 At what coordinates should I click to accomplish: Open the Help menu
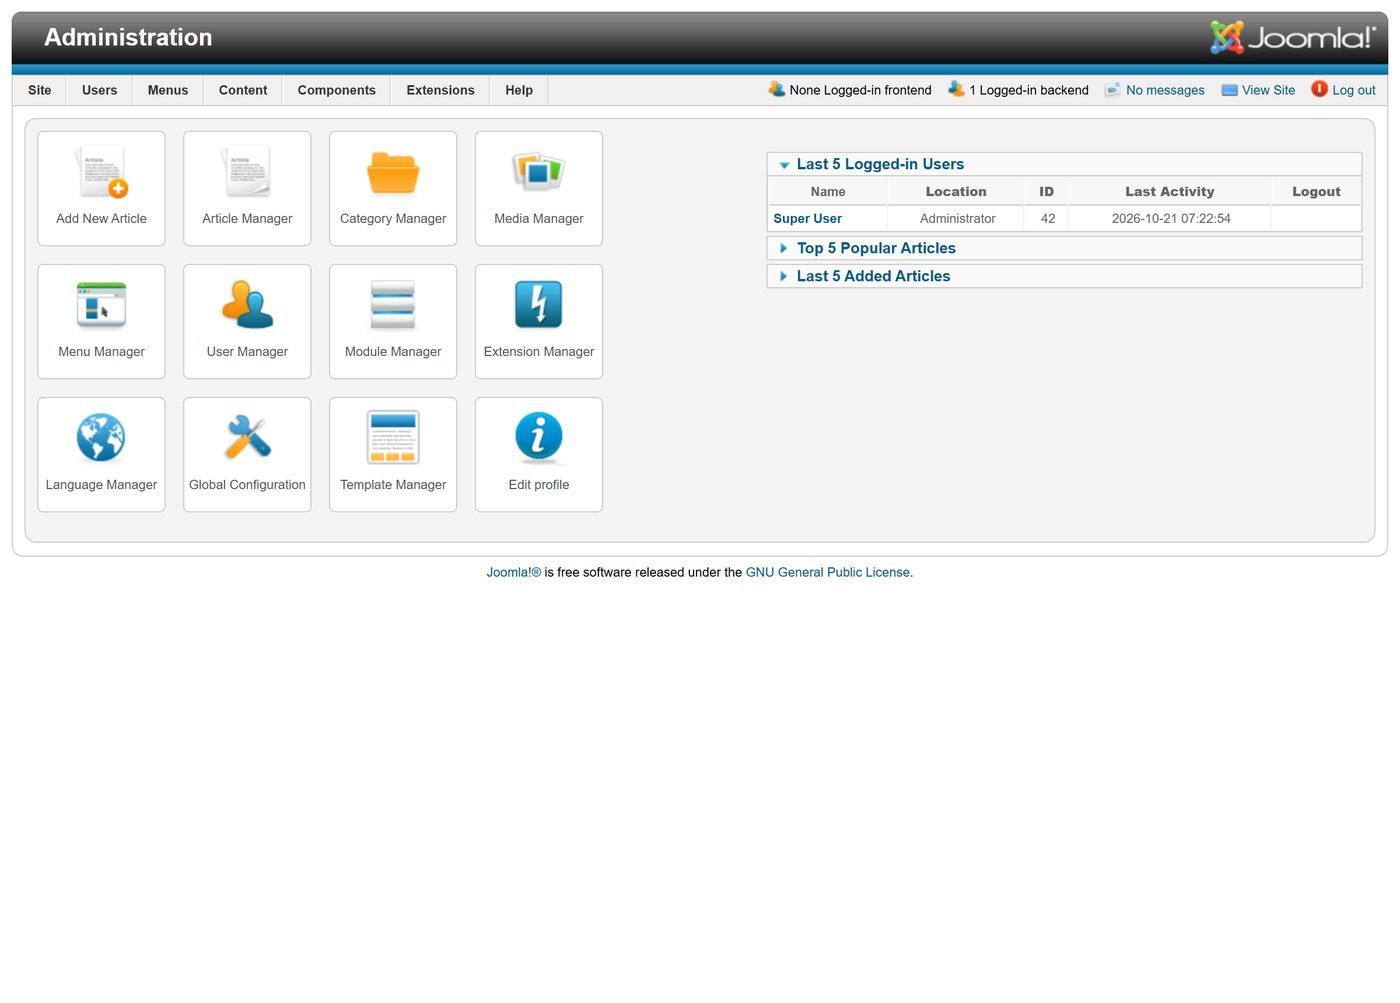pyautogui.click(x=519, y=90)
